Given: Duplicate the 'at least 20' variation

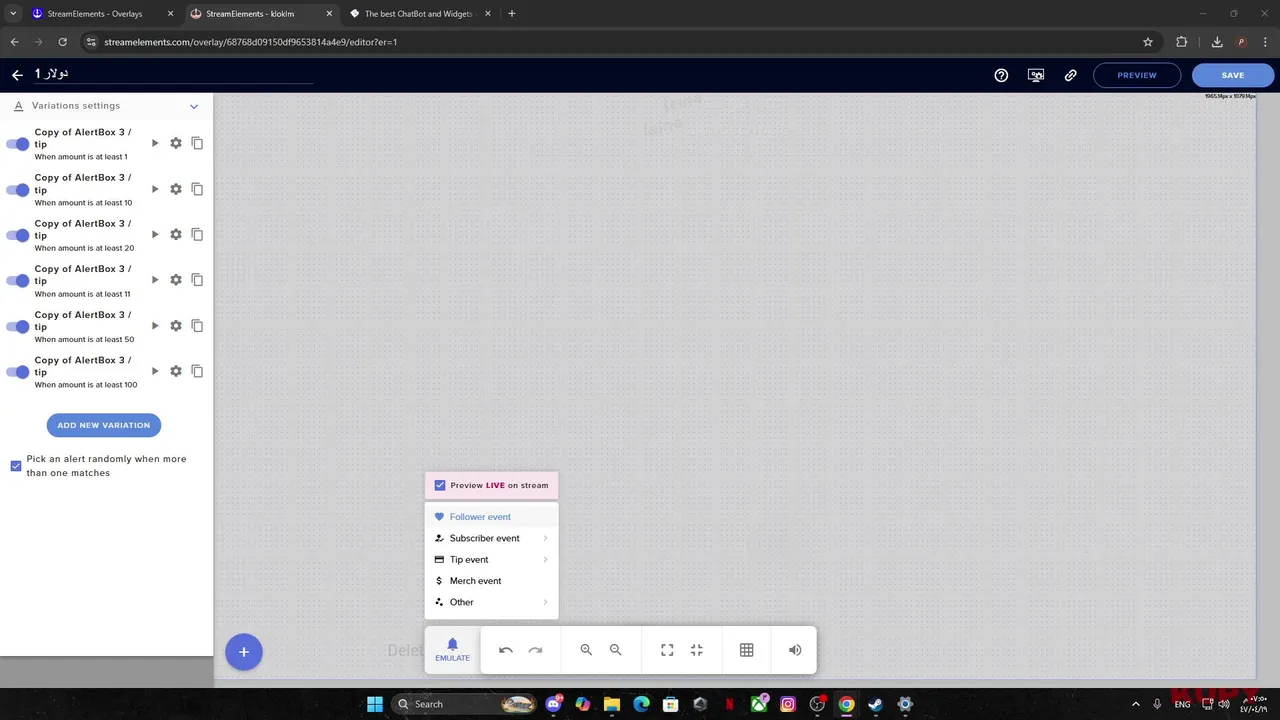Looking at the screenshot, I should tap(197, 234).
